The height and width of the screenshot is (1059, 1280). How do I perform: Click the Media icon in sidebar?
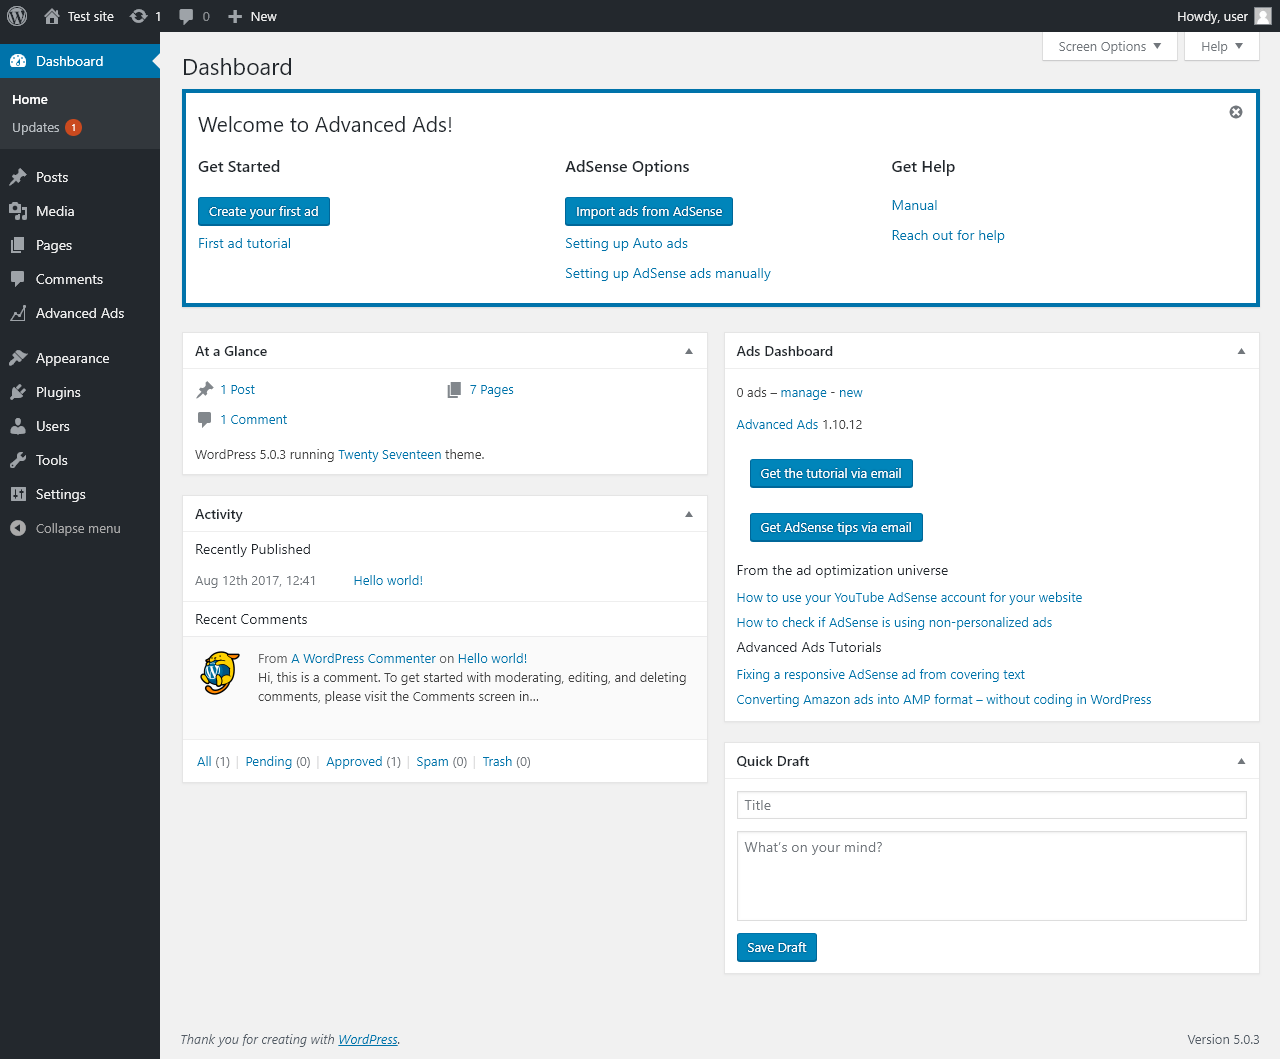(x=18, y=211)
